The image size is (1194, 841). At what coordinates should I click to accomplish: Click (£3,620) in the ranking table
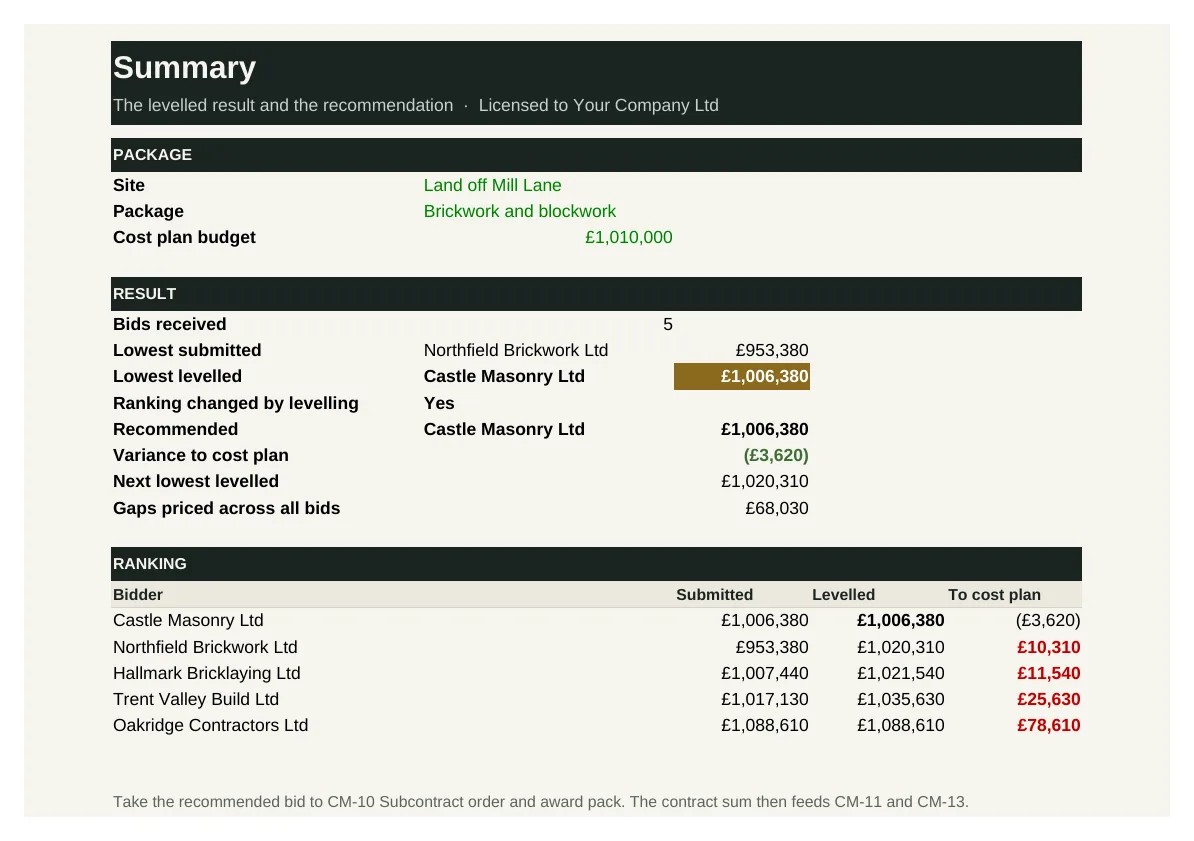click(x=1048, y=620)
